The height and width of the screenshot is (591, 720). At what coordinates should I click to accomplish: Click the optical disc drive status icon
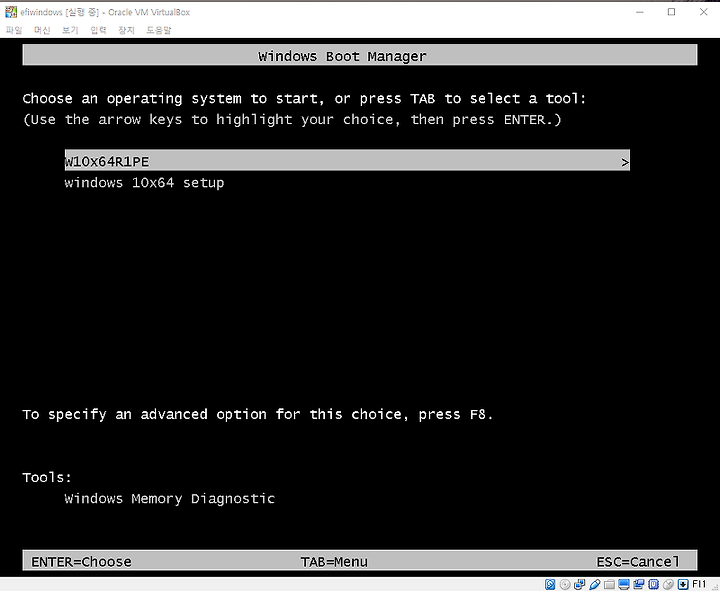[565, 584]
